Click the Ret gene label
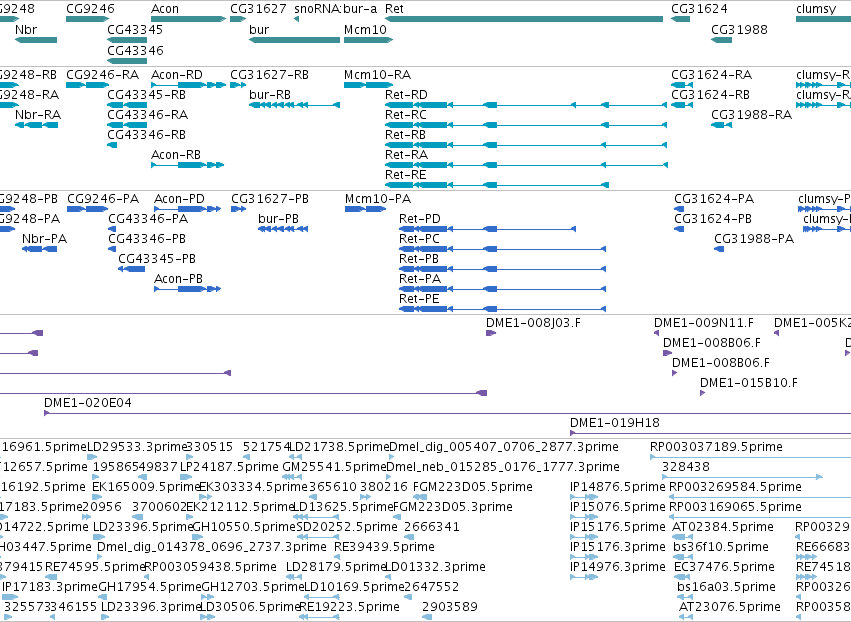The height and width of the screenshot is (622, 851). coord(394,9)
